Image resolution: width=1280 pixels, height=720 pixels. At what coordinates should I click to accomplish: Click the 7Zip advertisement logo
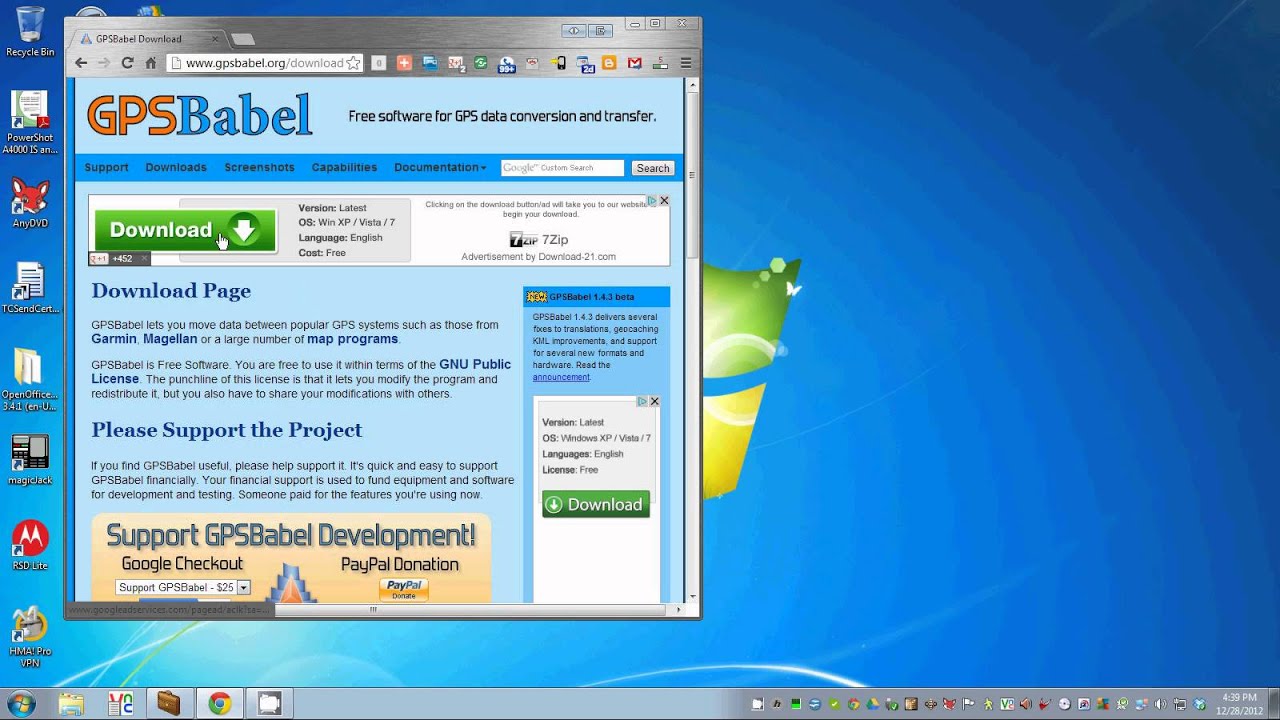(x=539, y=240)
